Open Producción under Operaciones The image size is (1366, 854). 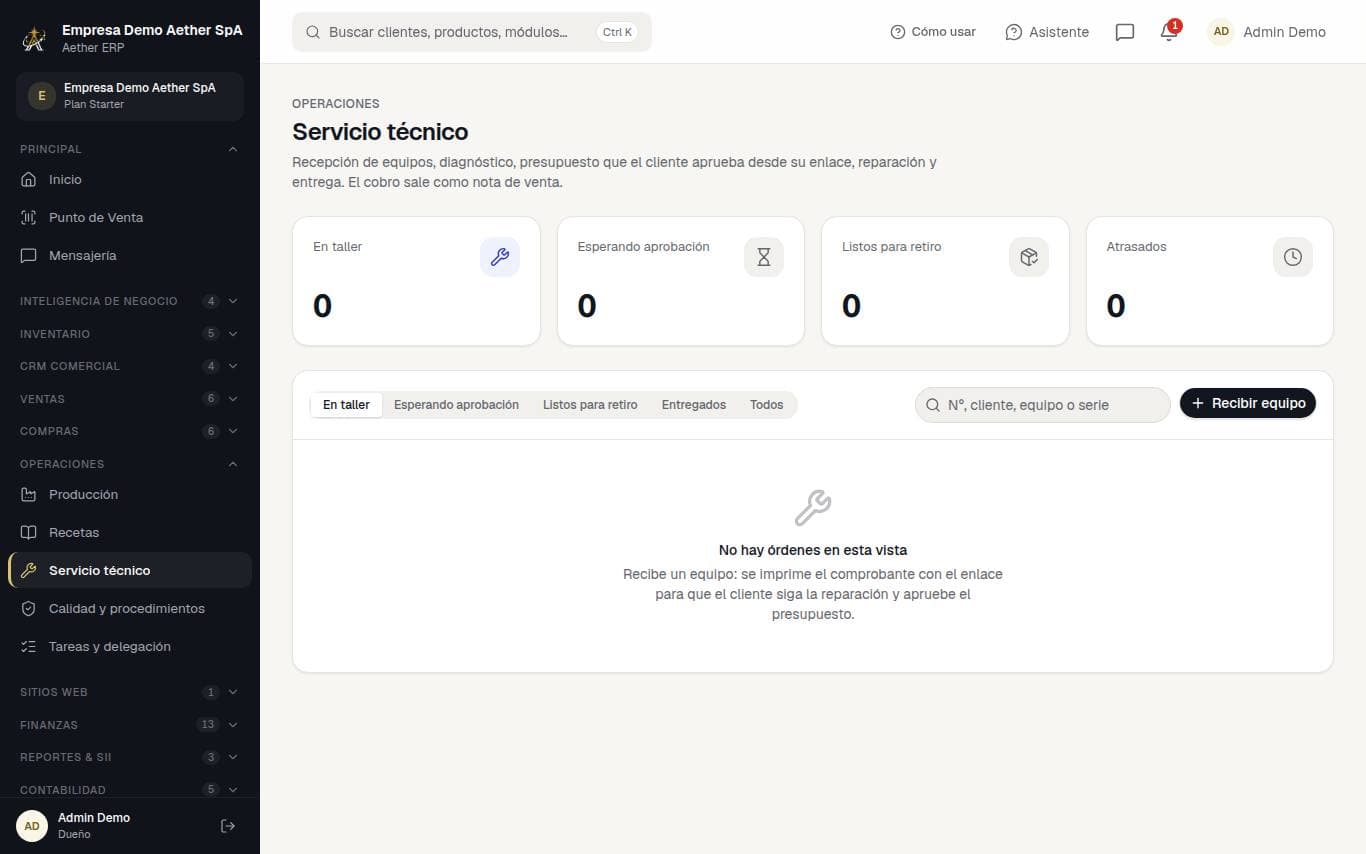point(130,495)
